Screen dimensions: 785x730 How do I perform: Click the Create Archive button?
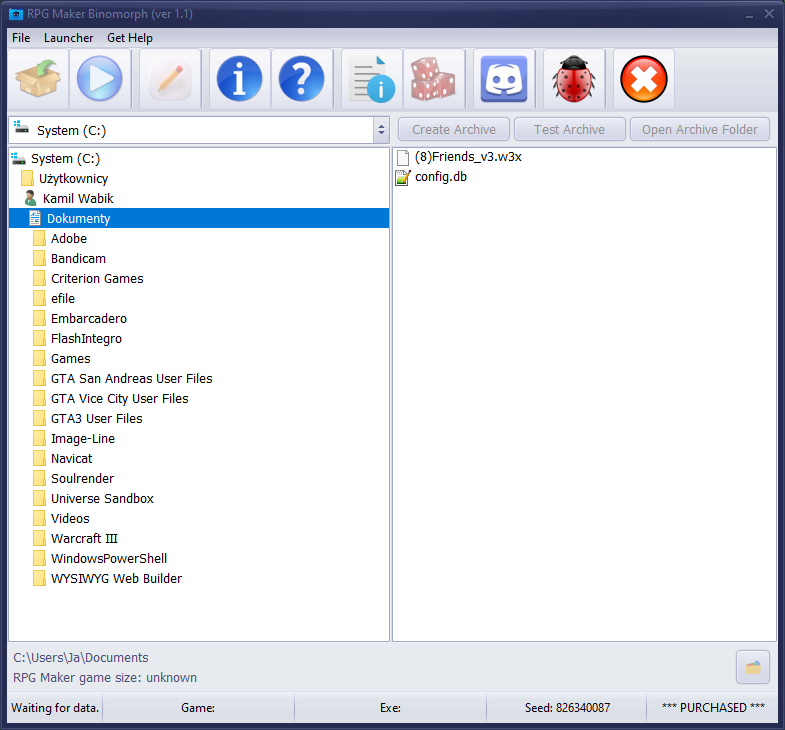point(454,130)
